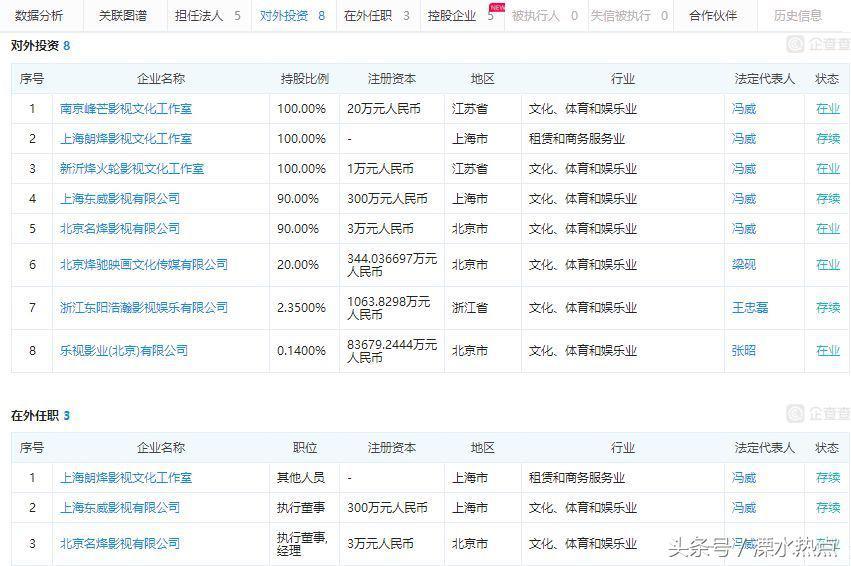The width and height of the screenshot is (851, 566).
Task: Click 在业 status of 北京烽驰映画 row
Action: point(828,264)
